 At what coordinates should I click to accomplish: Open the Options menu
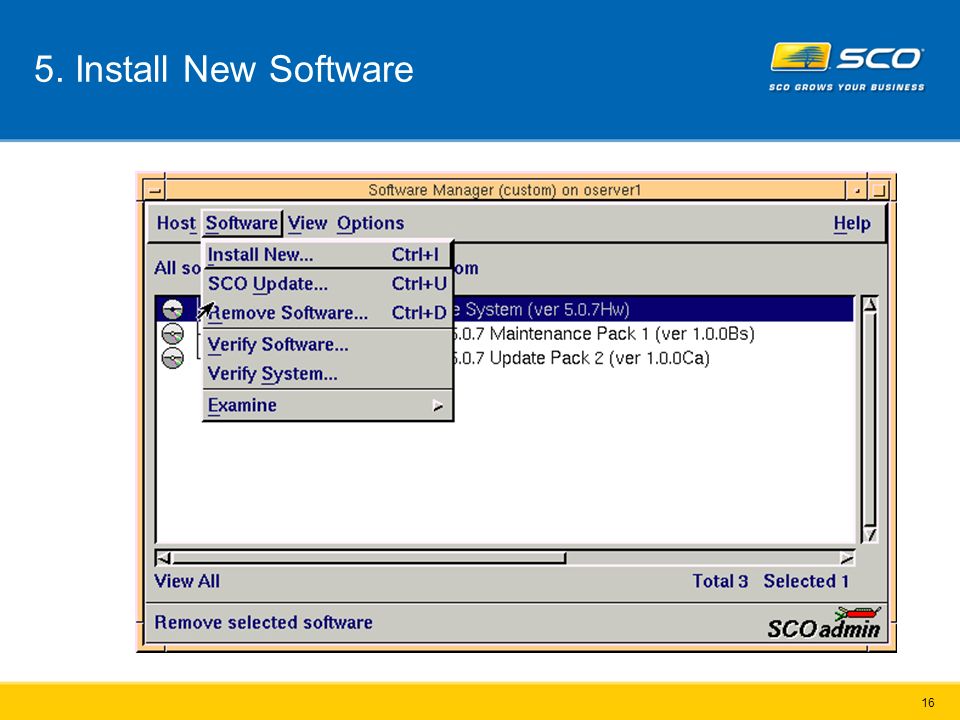370,223
